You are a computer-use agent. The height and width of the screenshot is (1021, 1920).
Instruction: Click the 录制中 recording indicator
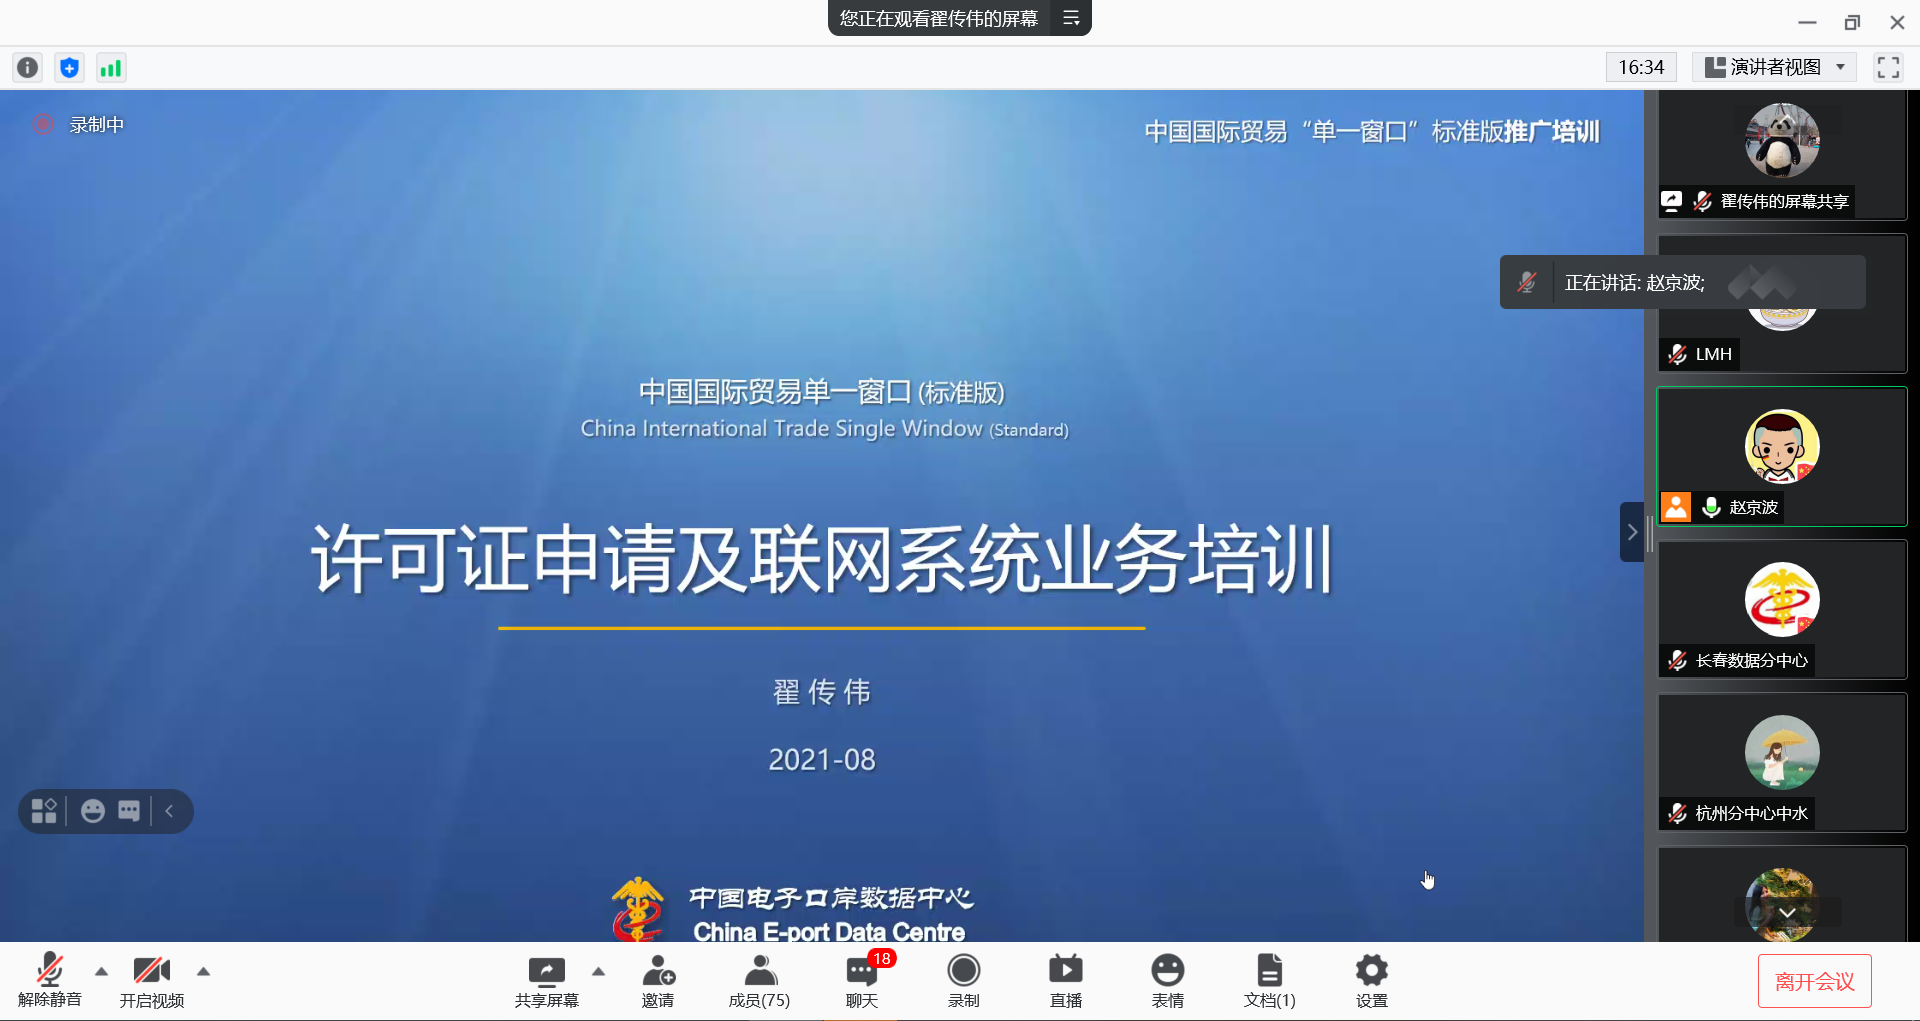[x=79, y=124]
